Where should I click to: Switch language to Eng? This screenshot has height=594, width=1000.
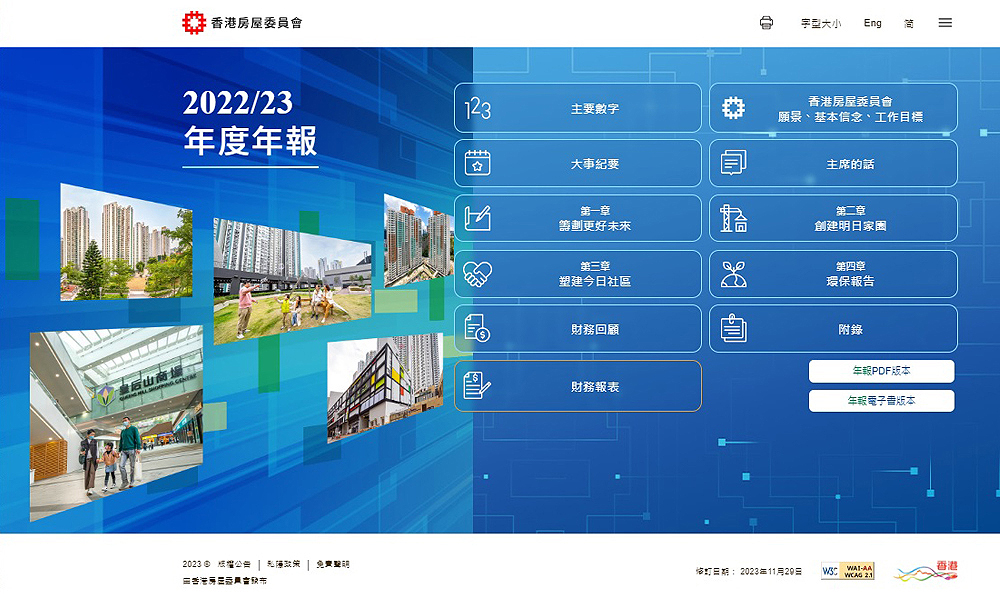872,23
